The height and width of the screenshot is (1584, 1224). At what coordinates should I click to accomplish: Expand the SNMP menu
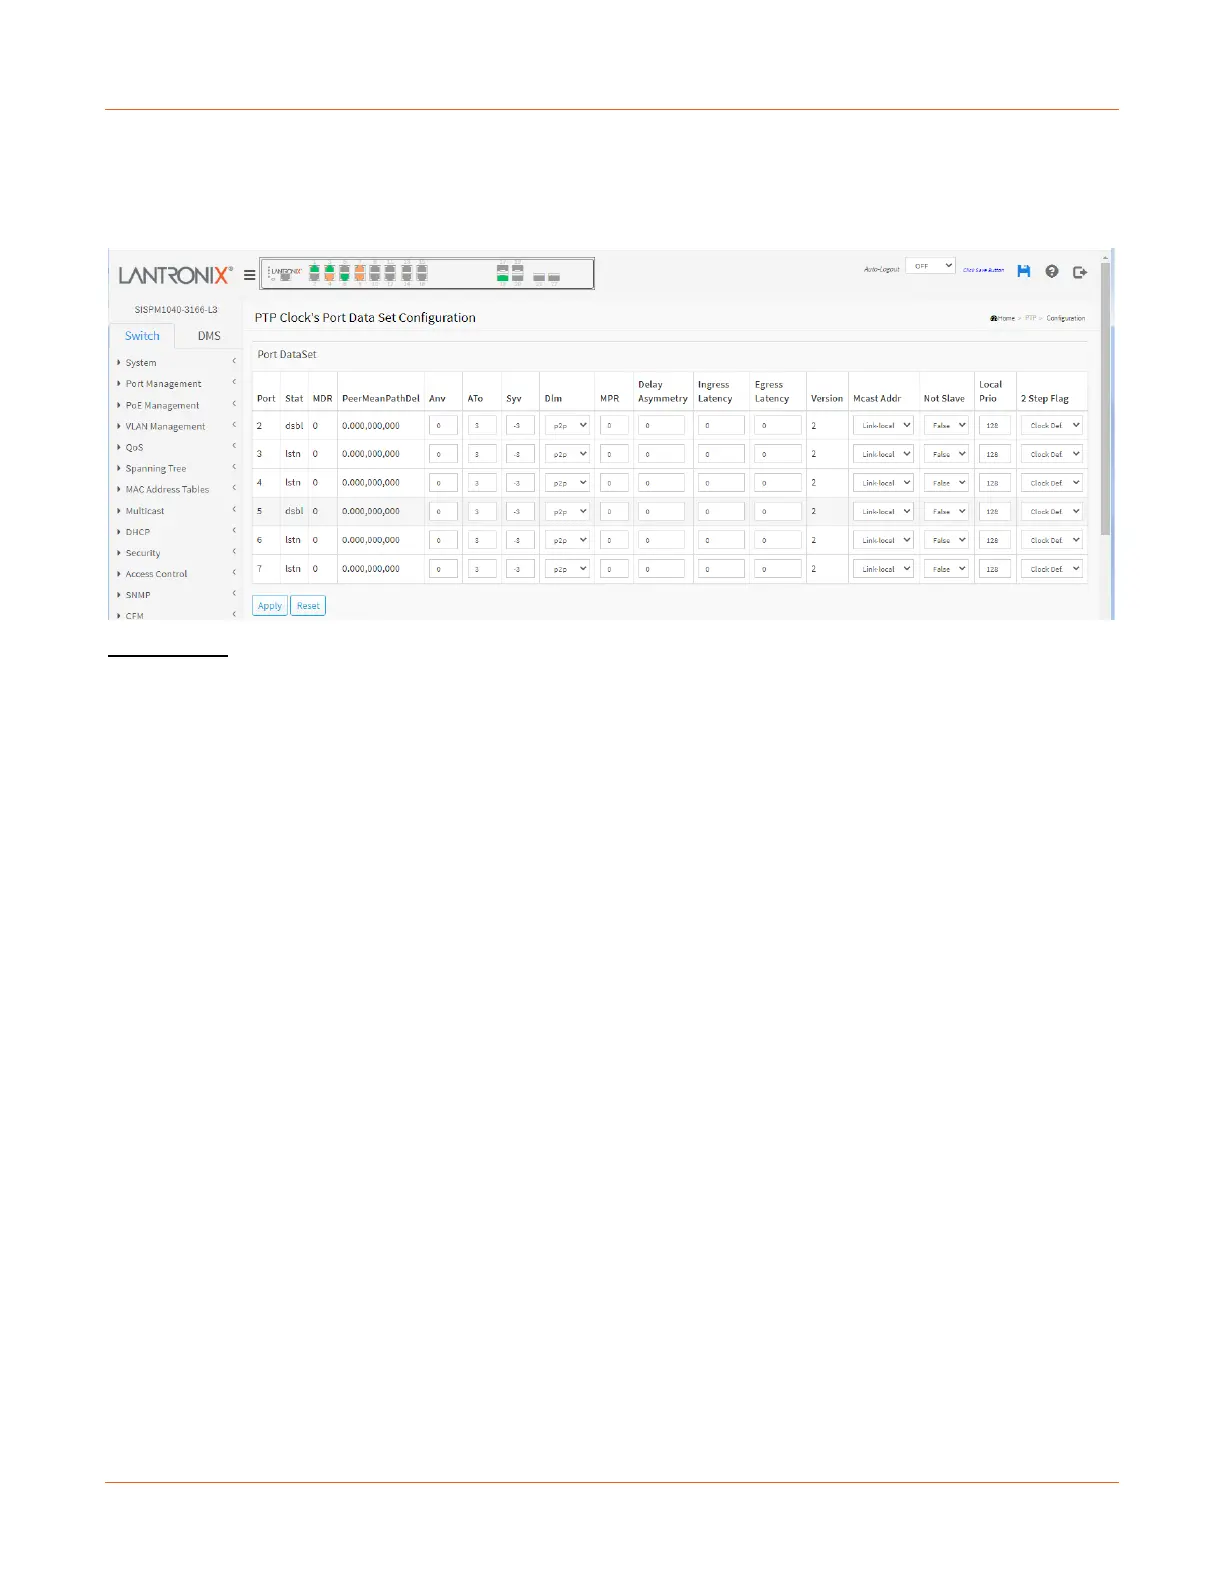pos(177,595)
